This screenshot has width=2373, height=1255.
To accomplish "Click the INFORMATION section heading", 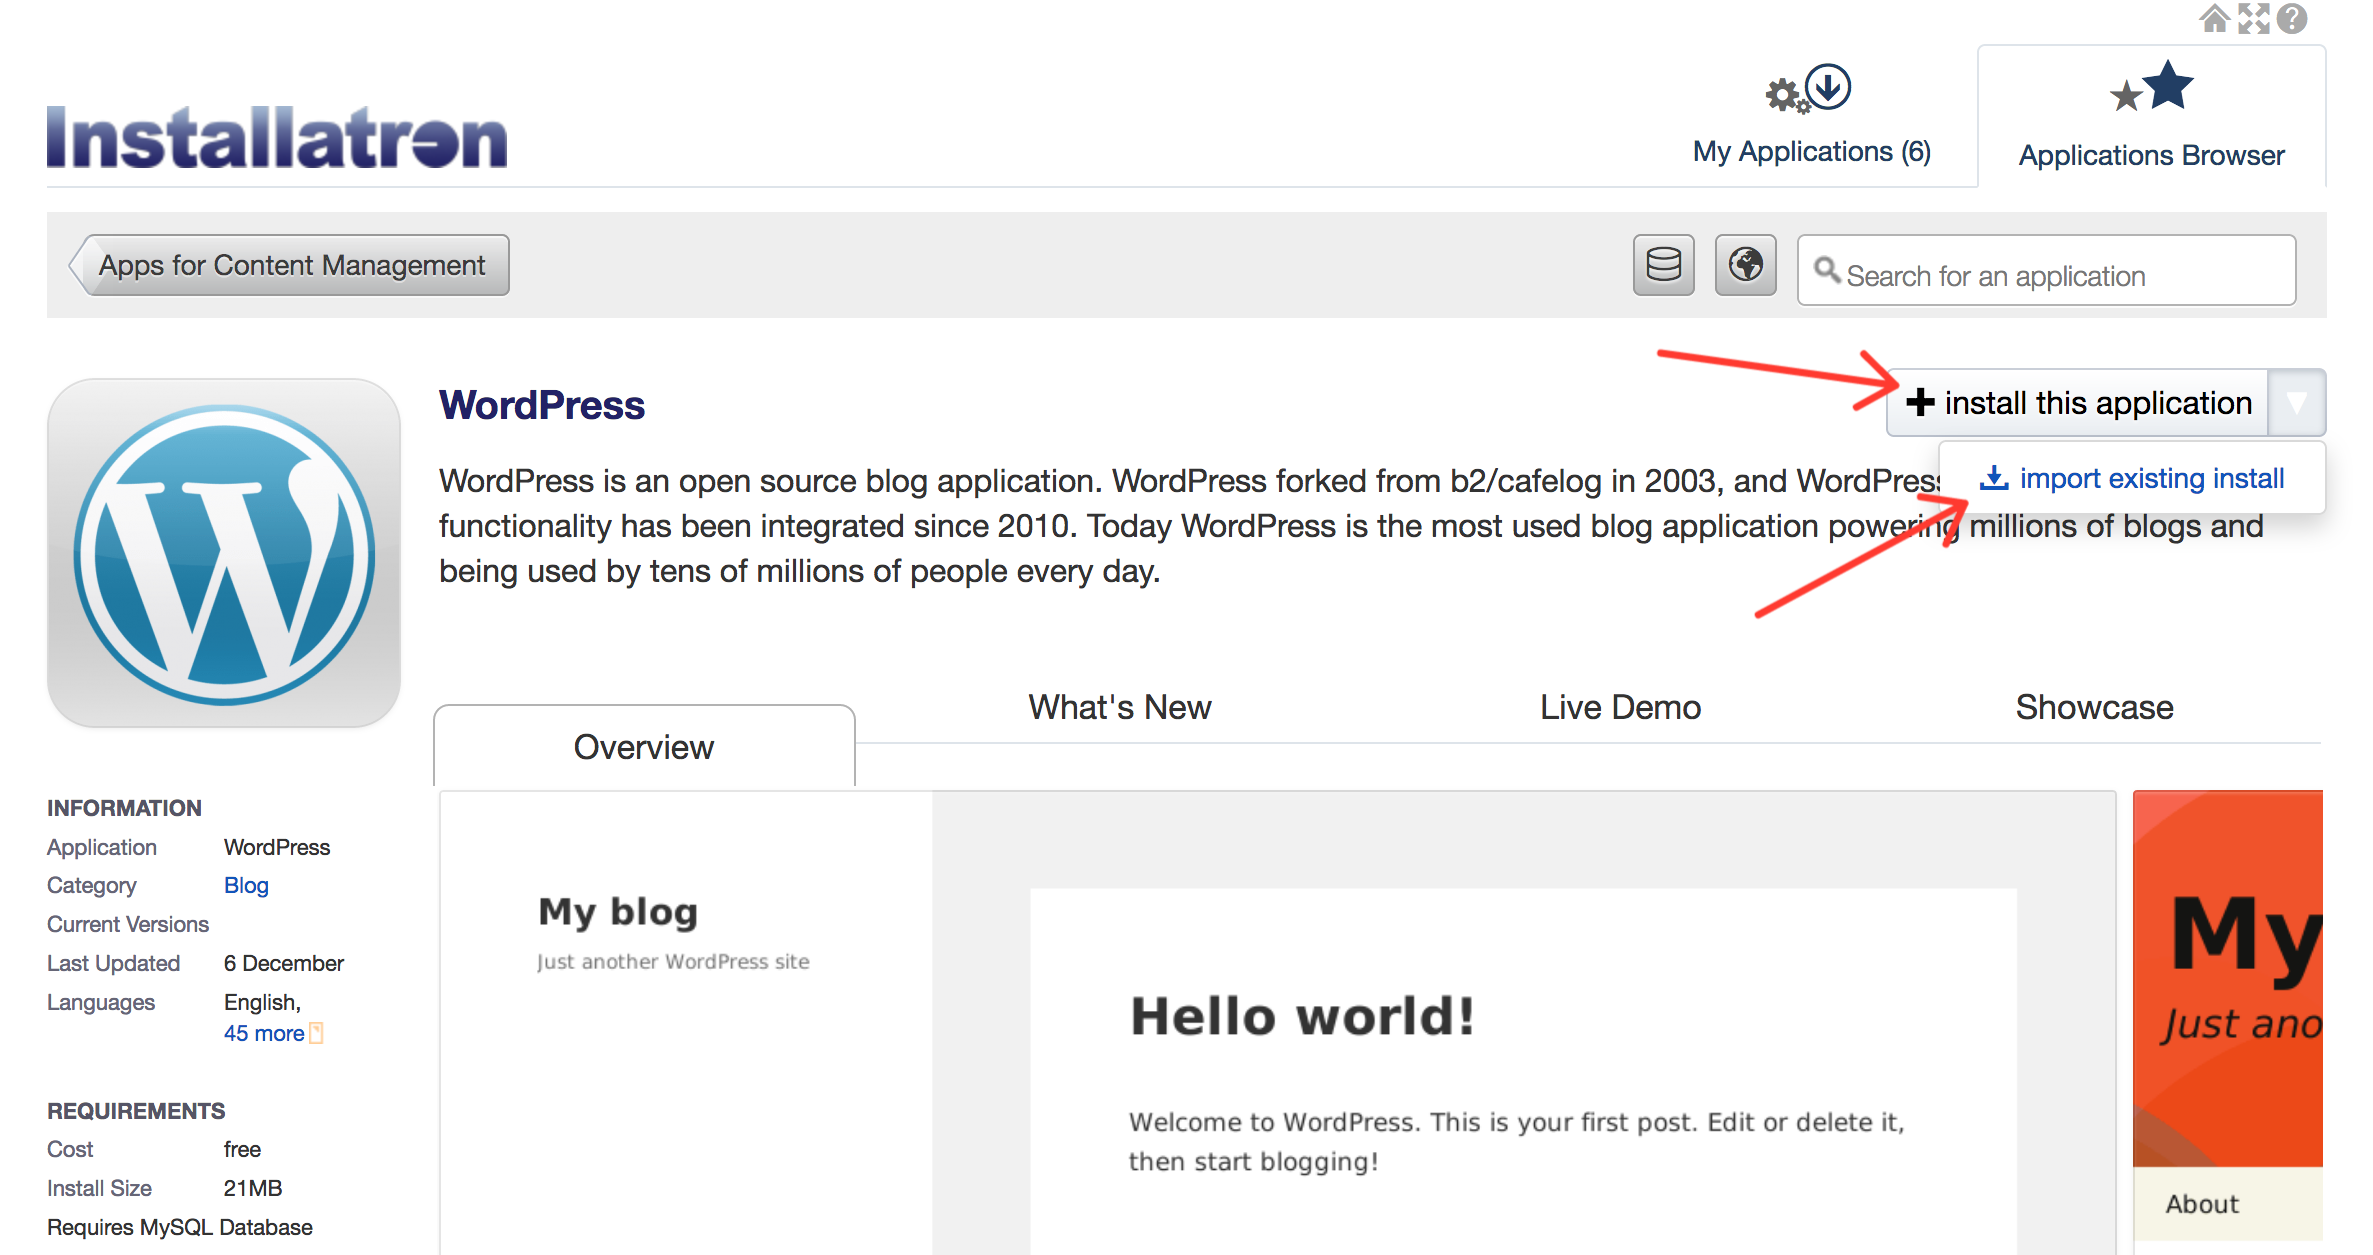I will tap(124, 808).
